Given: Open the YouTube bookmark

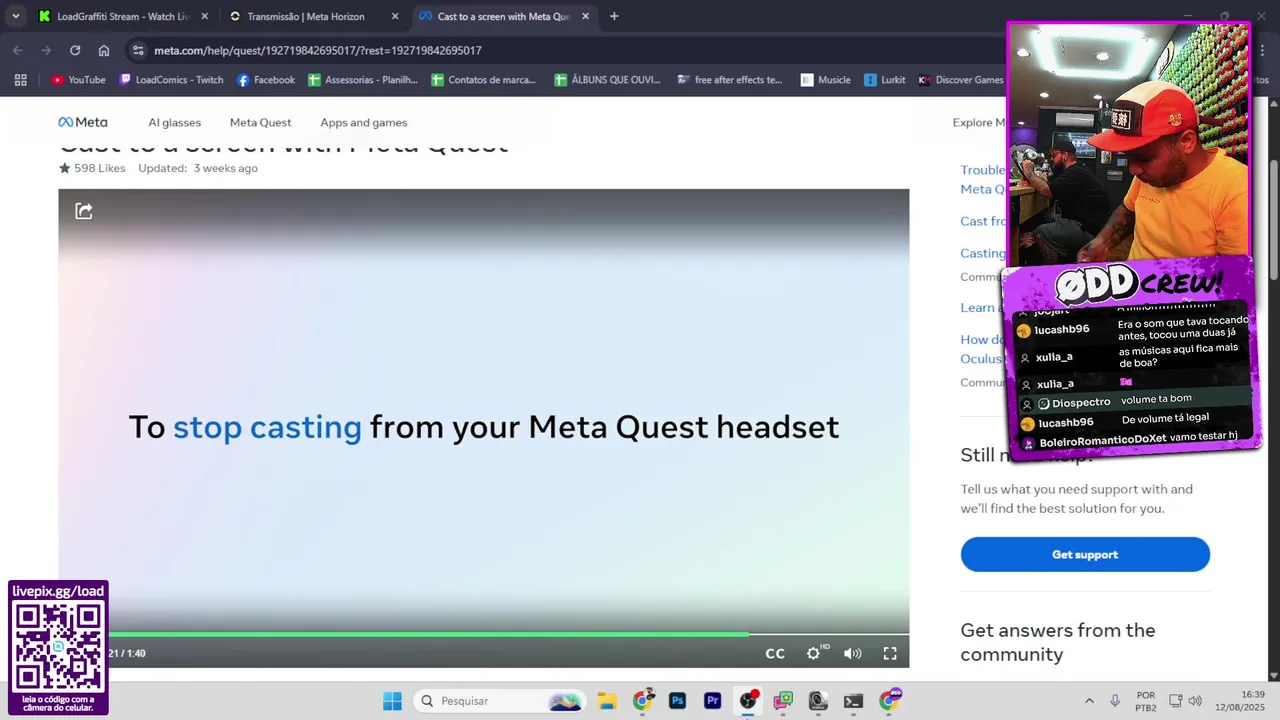Looking at the screenshot, I should click(78, 80).
